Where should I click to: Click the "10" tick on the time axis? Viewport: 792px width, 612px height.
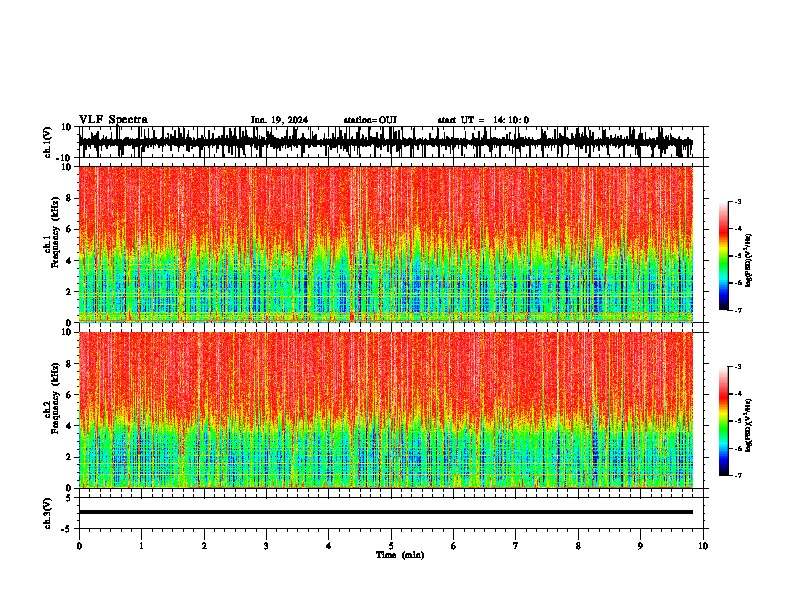pyautogui.click(x=703, y=546)
